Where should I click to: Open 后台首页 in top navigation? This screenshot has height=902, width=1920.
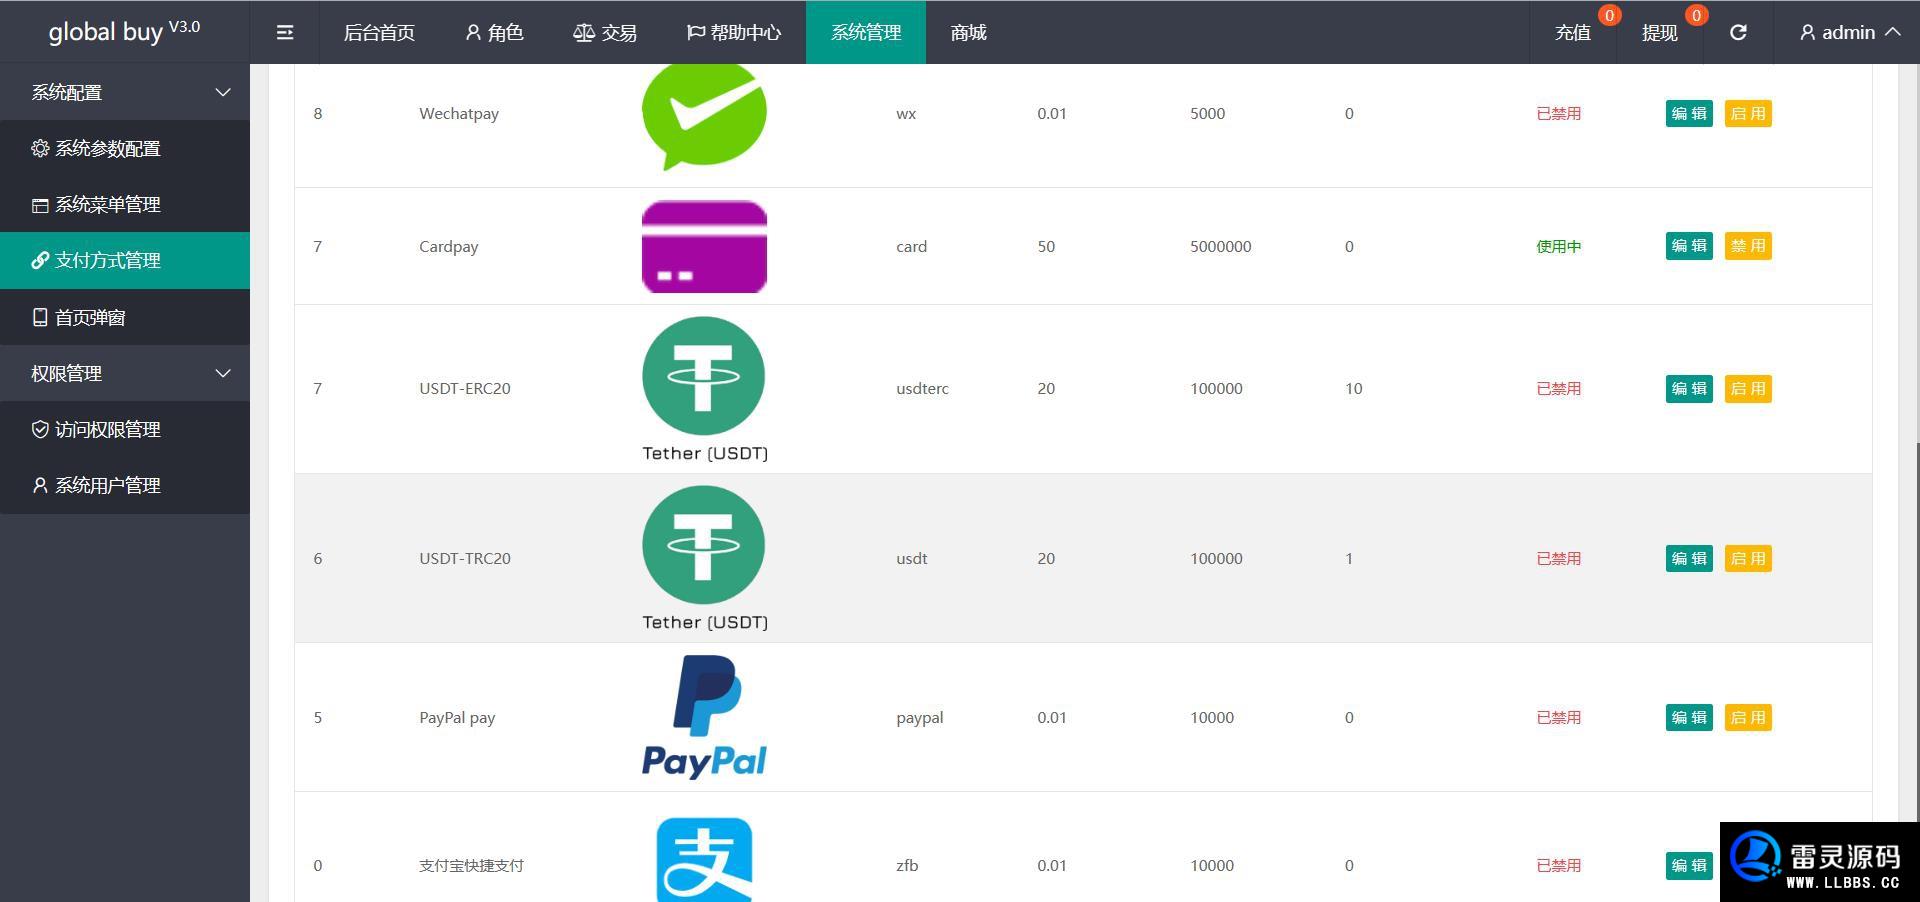coord(379,32)
